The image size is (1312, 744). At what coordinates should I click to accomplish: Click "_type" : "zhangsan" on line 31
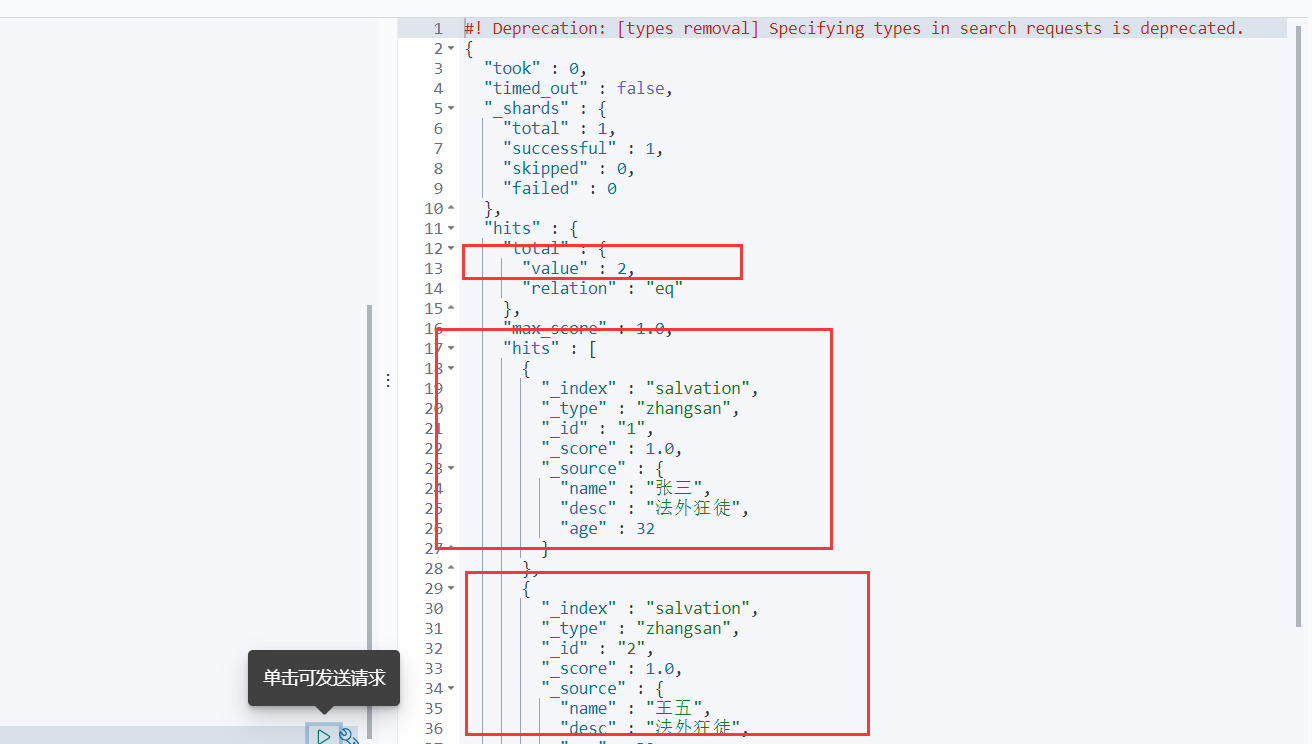640,628
